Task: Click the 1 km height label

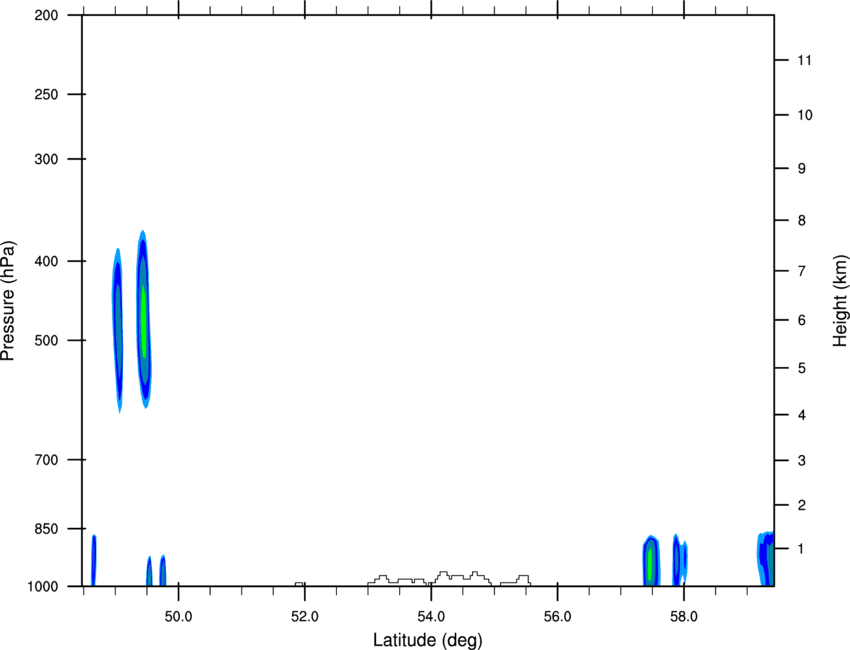Action: (802, 549)
